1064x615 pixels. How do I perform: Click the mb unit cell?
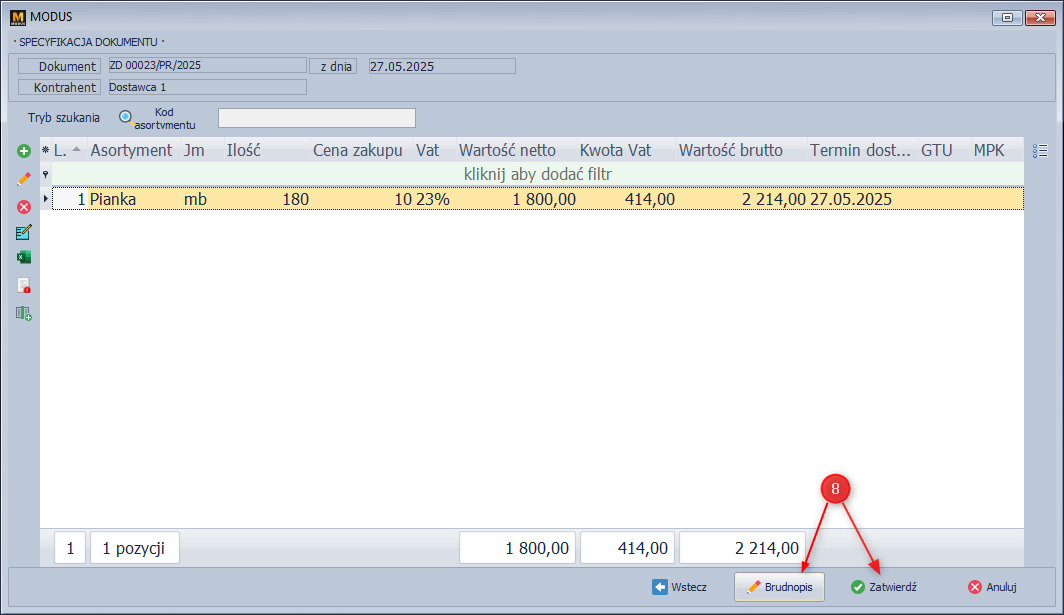[203, 199]
